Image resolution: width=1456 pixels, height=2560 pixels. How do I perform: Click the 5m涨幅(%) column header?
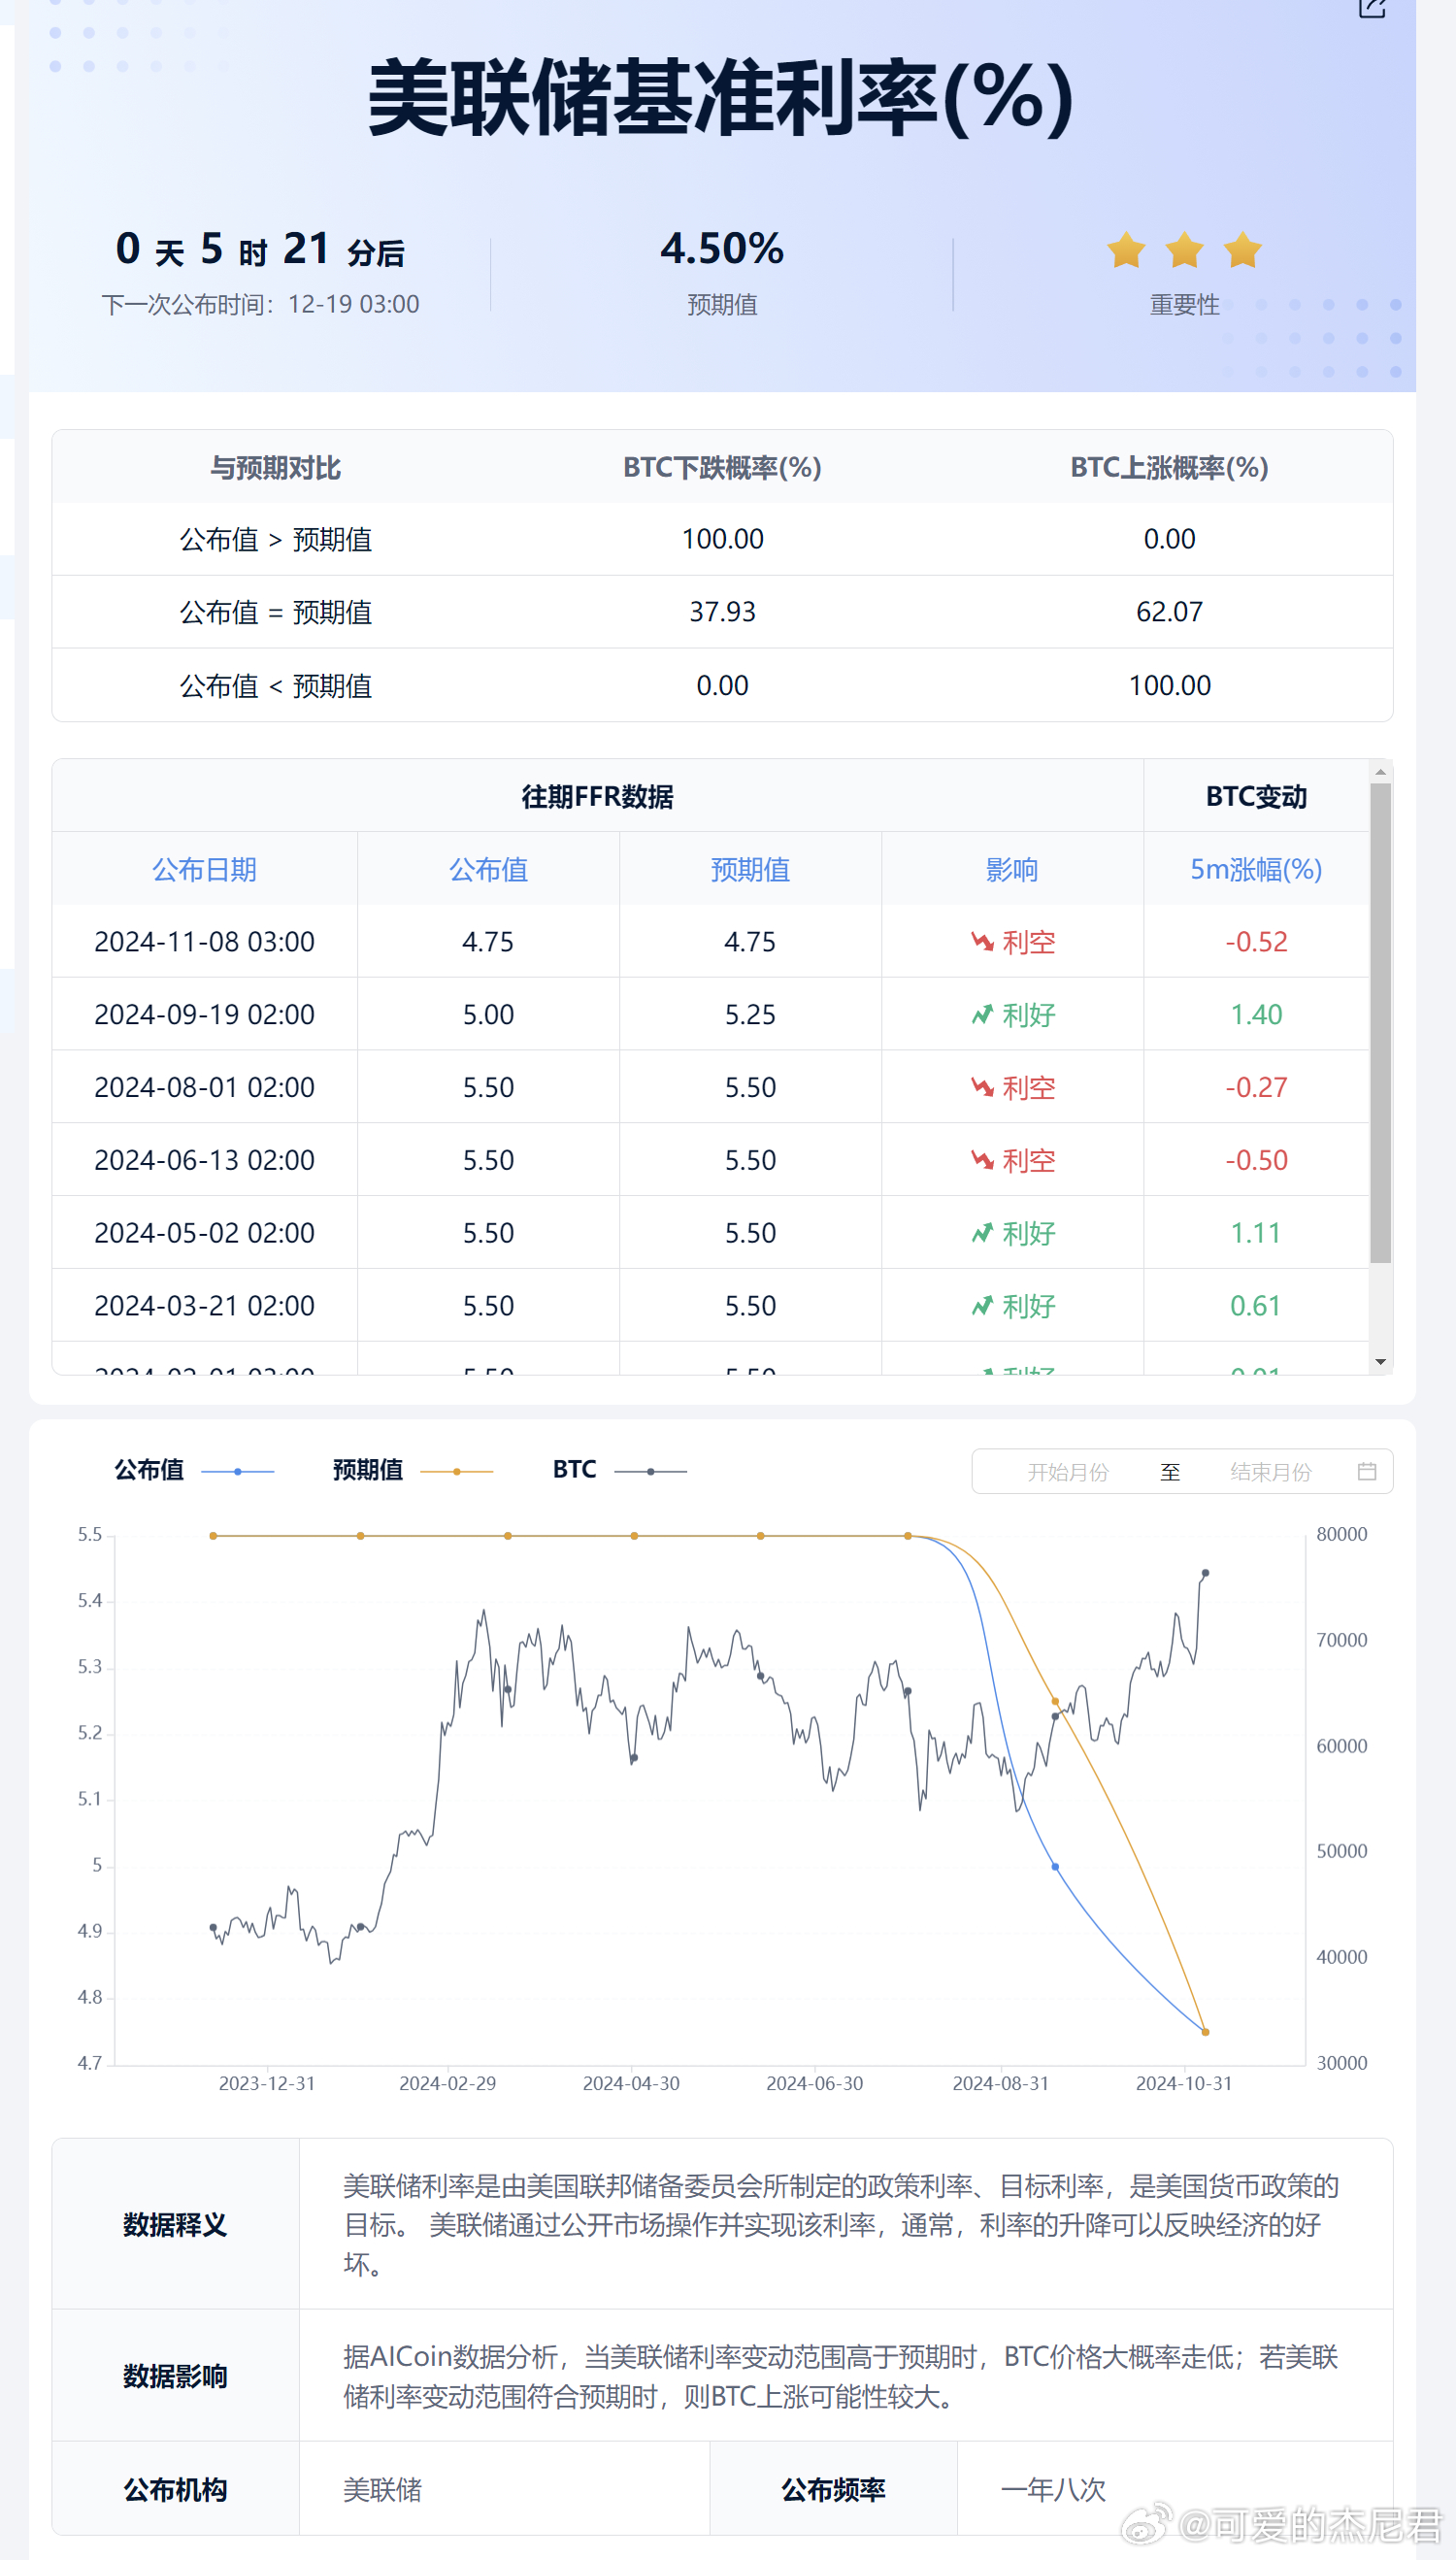tap(1256, 869)
